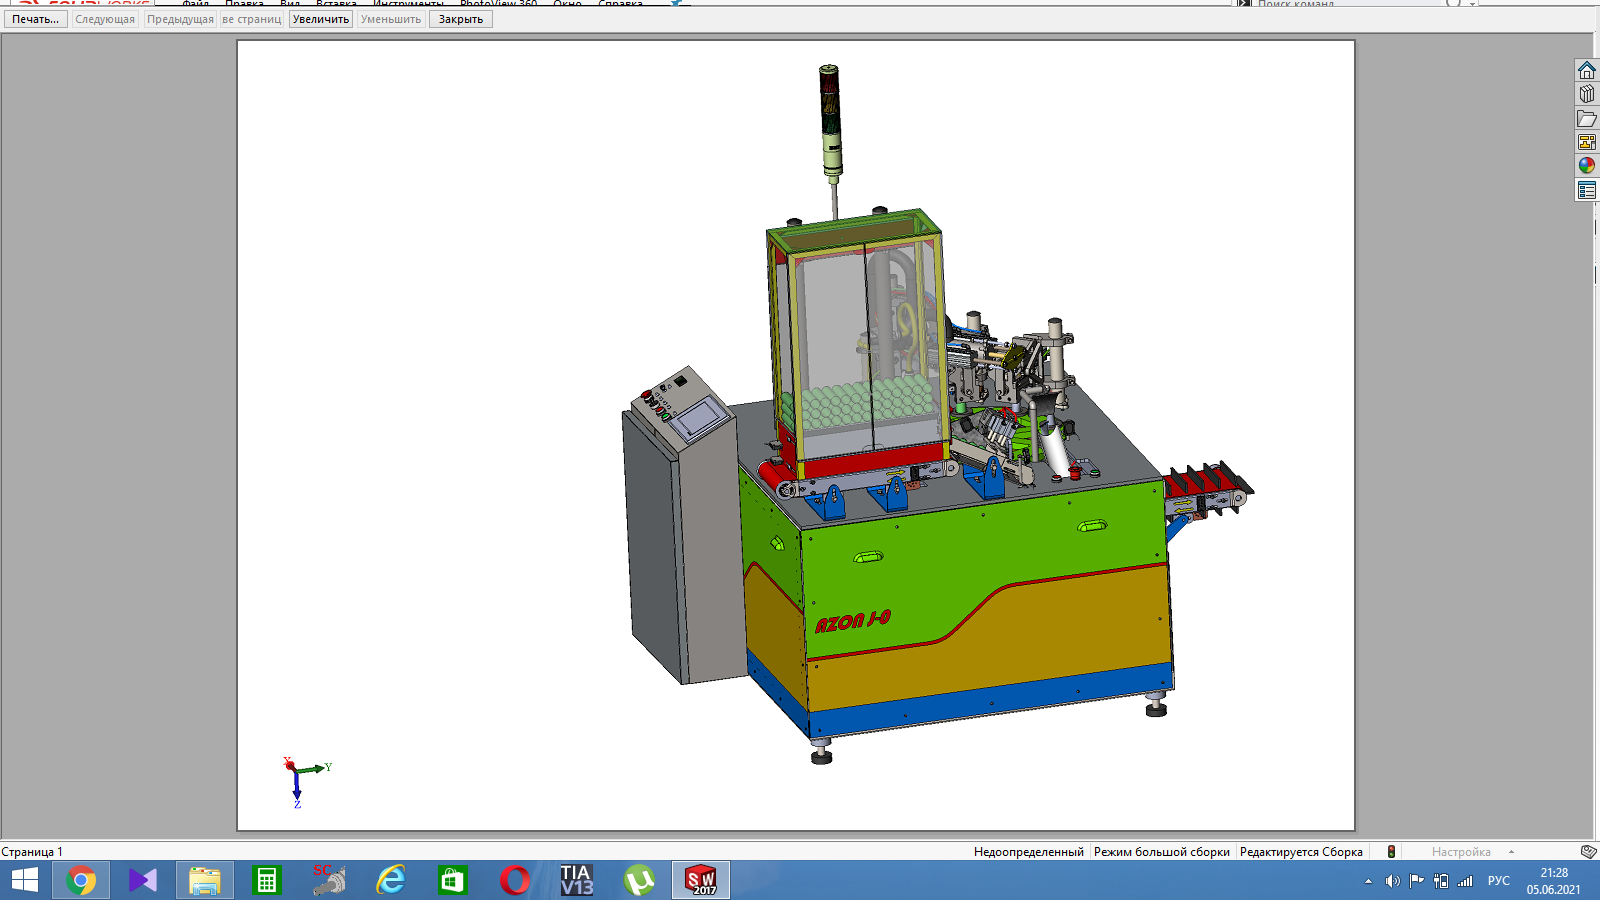Click the traffic light rebuild status icon
Image resolution: width=1600 pixels, height=900 pixels.
(x=1391, y=852)
